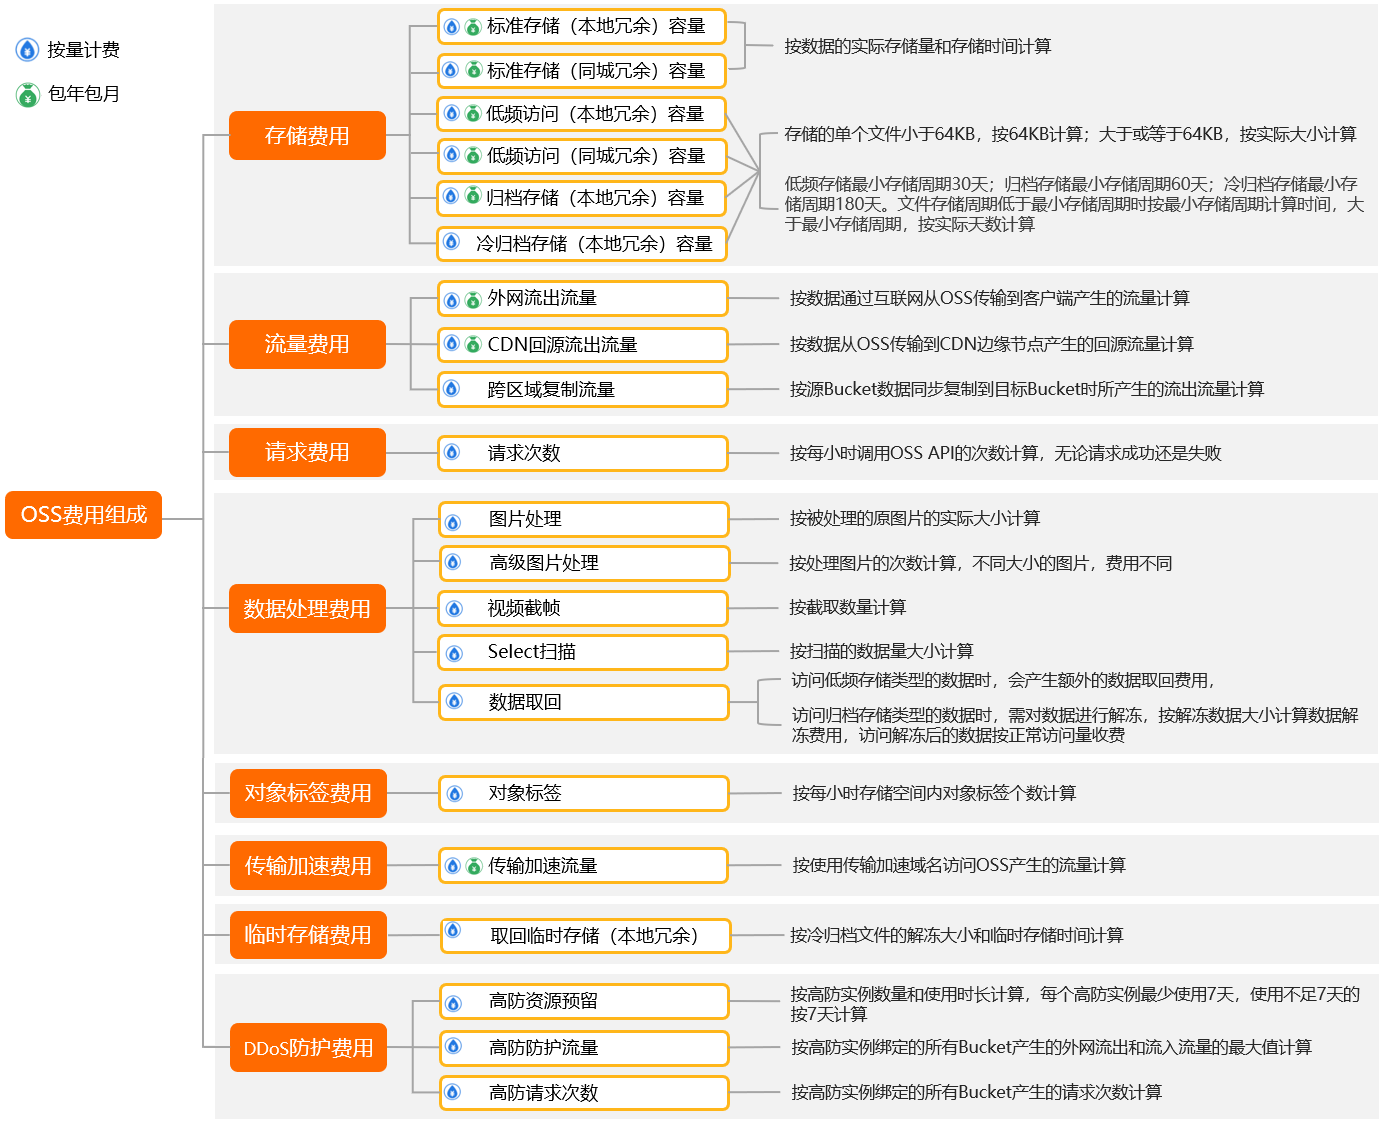
Task: Click blue droplet icon in 高级图片处理 node
Action: 453,562
